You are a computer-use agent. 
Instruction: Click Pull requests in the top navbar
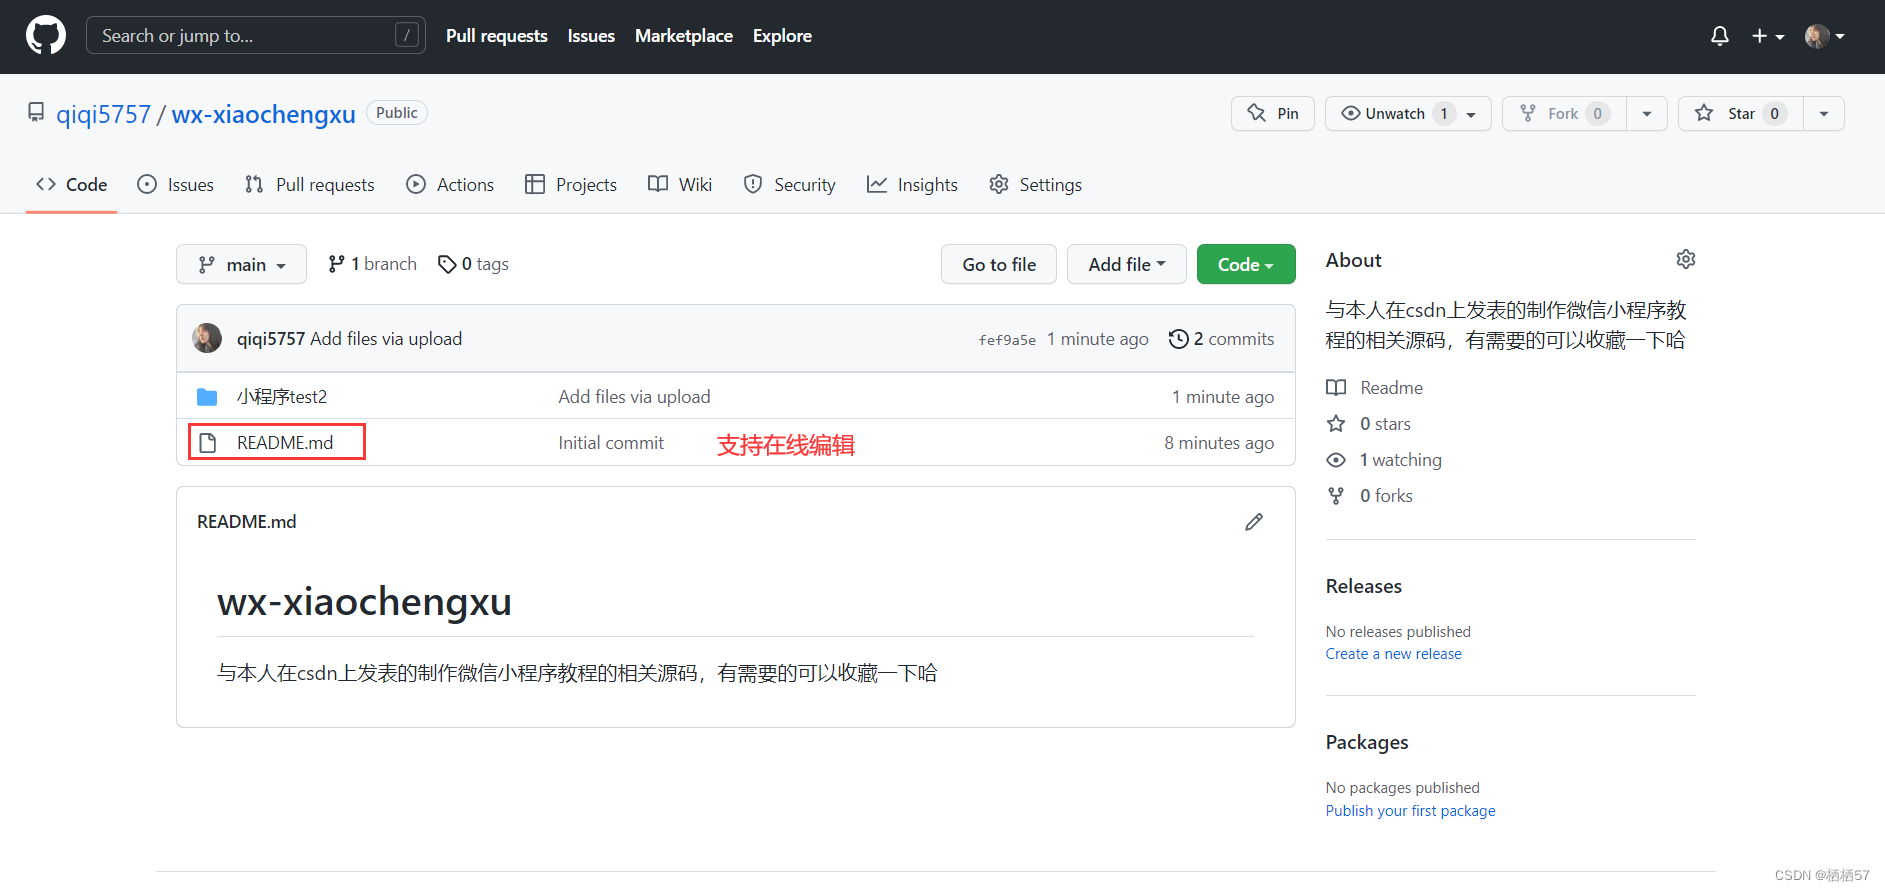coord(497,36)
